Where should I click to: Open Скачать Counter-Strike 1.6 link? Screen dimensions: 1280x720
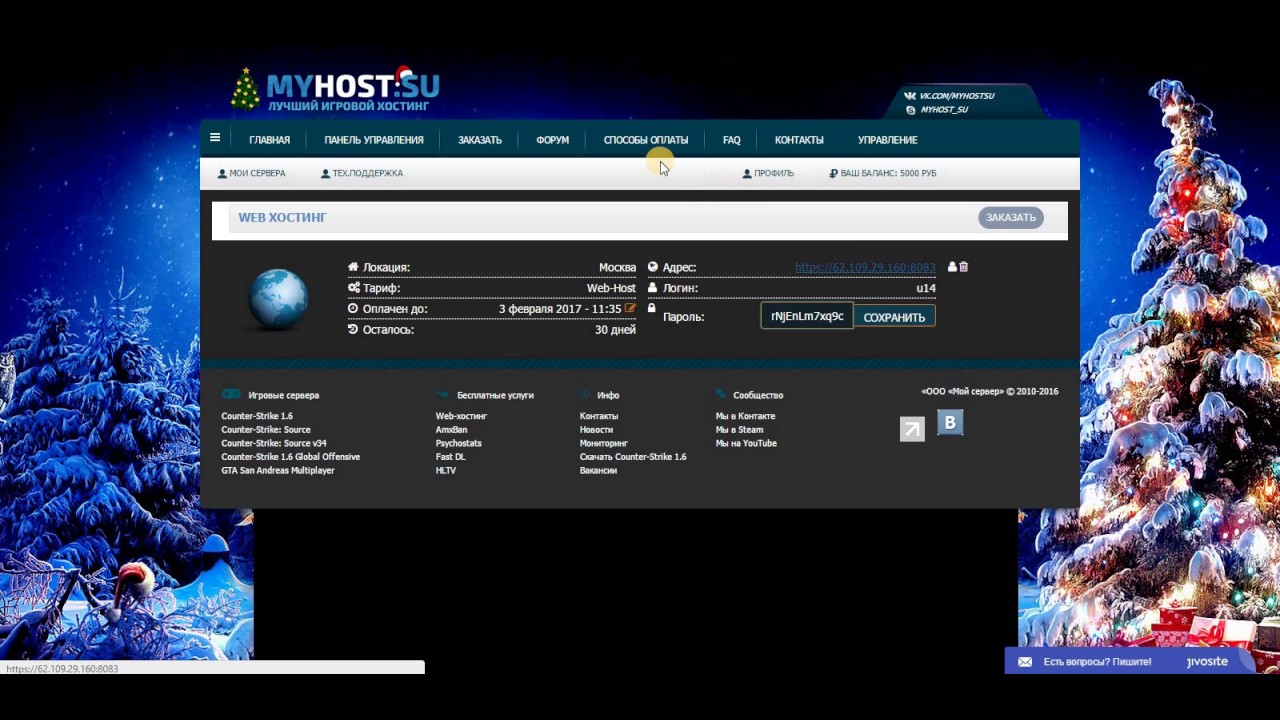633,457
